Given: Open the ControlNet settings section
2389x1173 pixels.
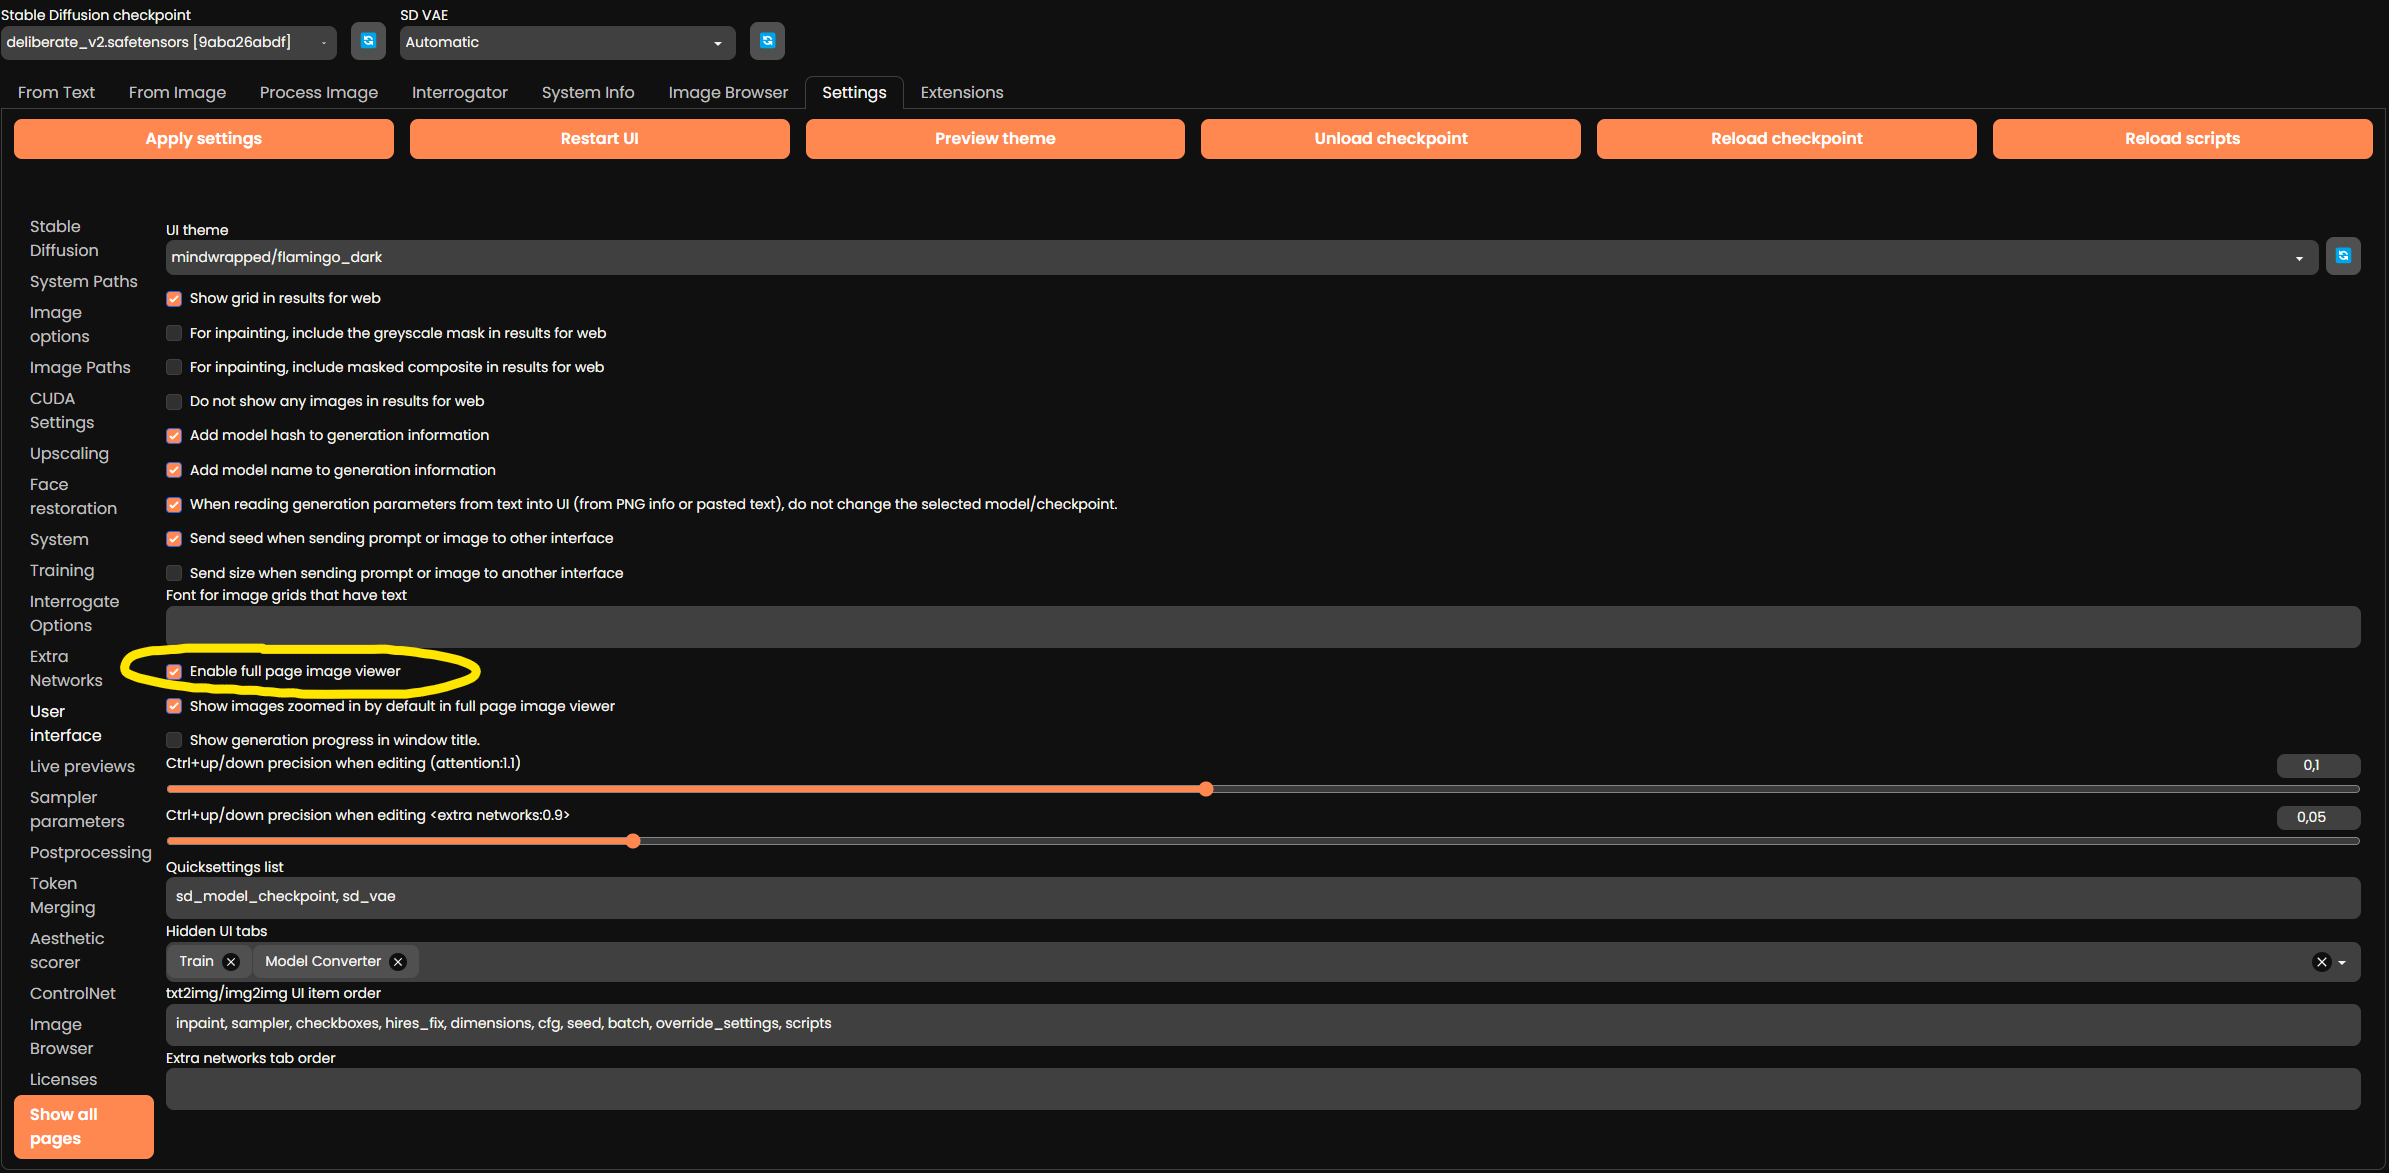Looking at the screenshot, I should pyautogui.click(x=72, y=993).
